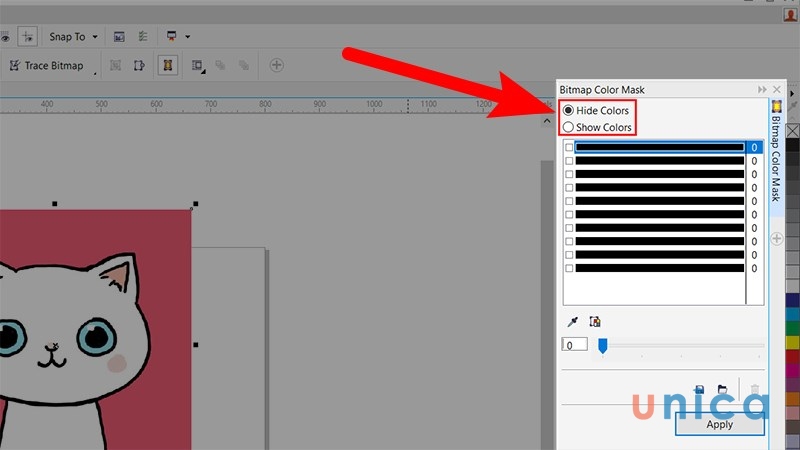Image resolution: width=800 pixels, height=450 pixels.
Task: Expand the Trace Bitmap flyout arrow
Action: pos(96,72)
